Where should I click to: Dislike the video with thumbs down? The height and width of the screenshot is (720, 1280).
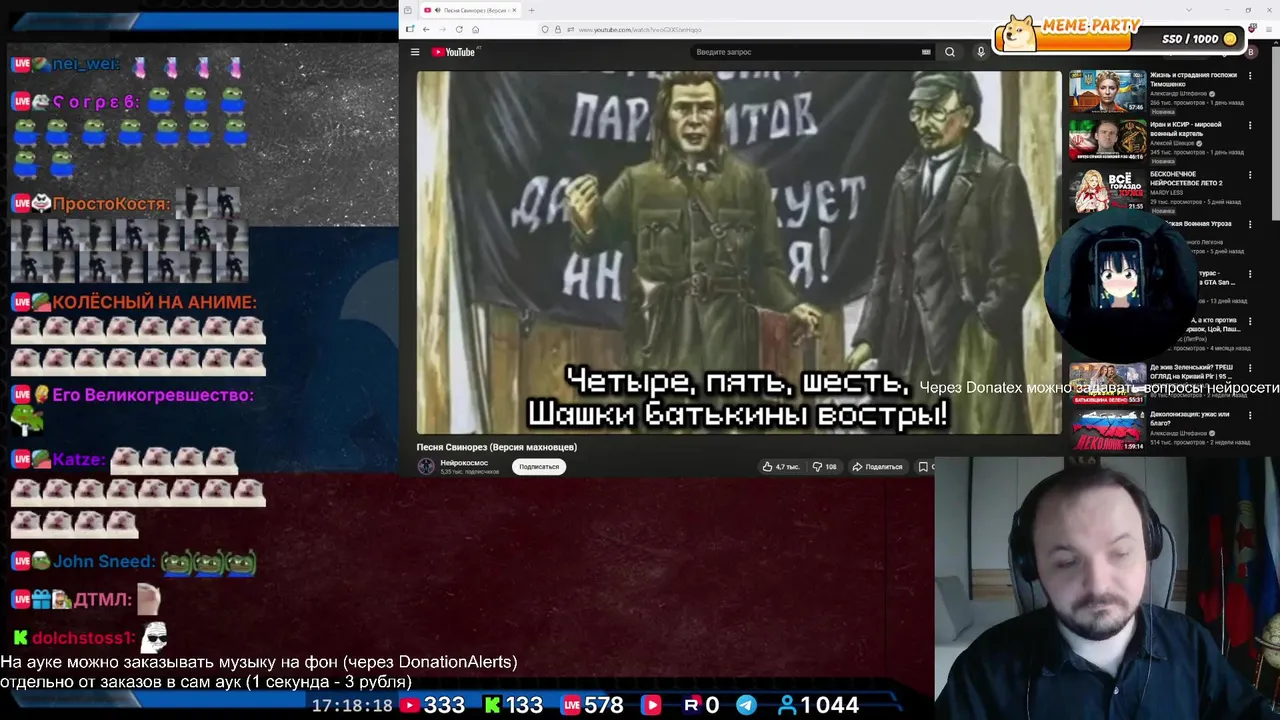pyautogui.click(x=825, y=466)
